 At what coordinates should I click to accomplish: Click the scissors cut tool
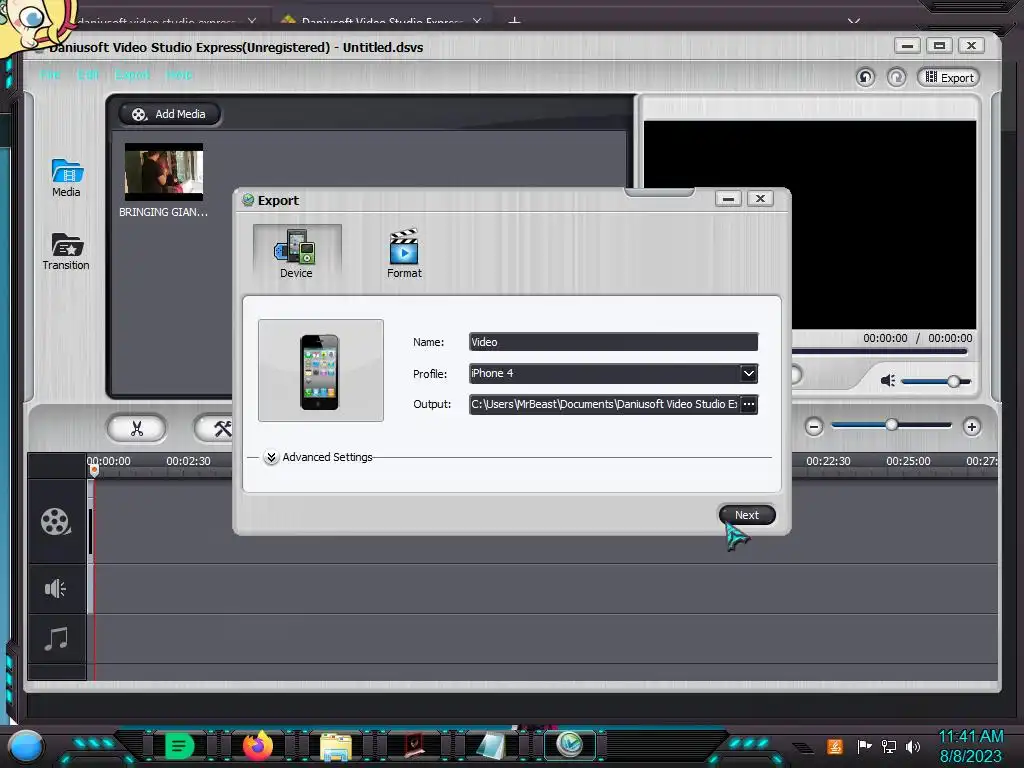click(x=136, y=428)
